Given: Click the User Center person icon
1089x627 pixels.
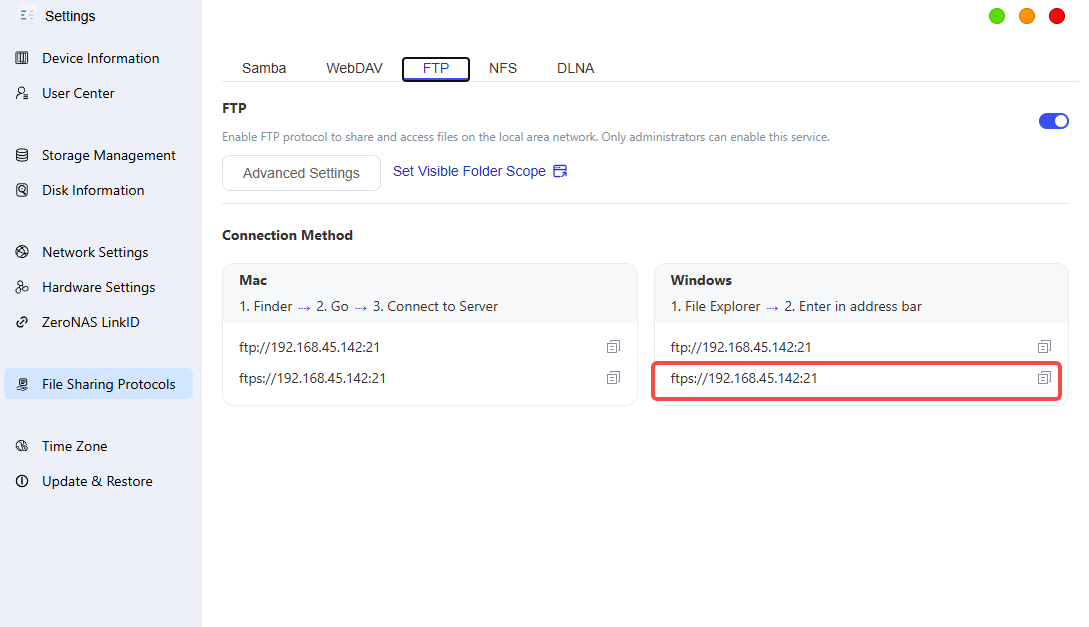Looking at the screenshot, I should [x=22, y=93].
